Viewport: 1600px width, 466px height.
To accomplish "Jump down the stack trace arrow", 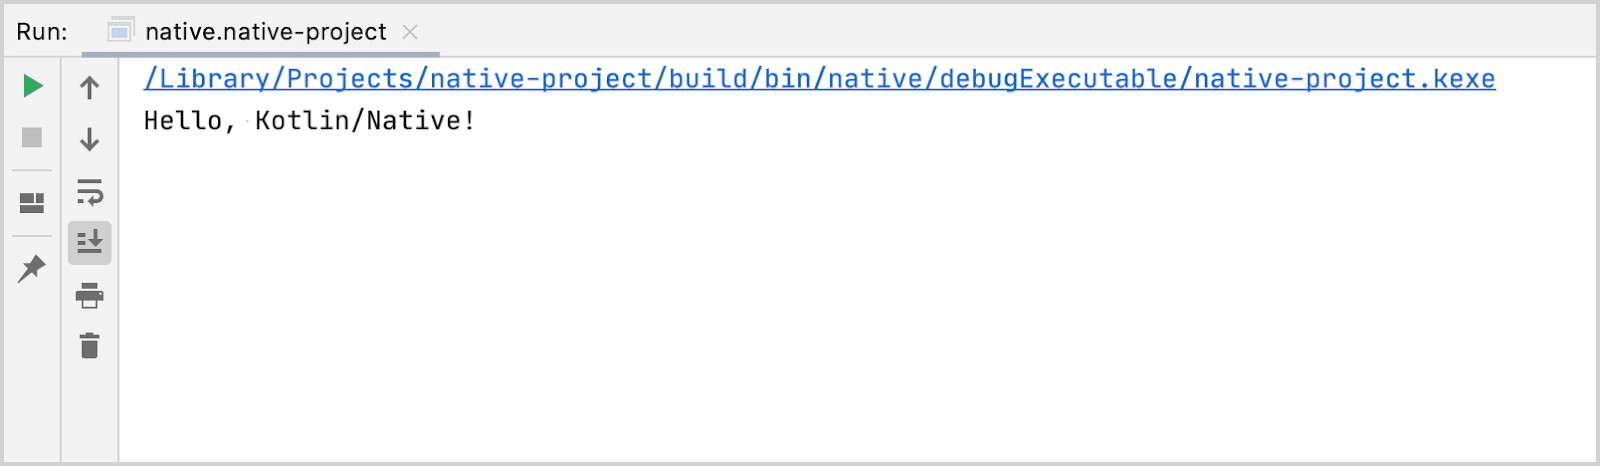I will [x=89, y=139].
